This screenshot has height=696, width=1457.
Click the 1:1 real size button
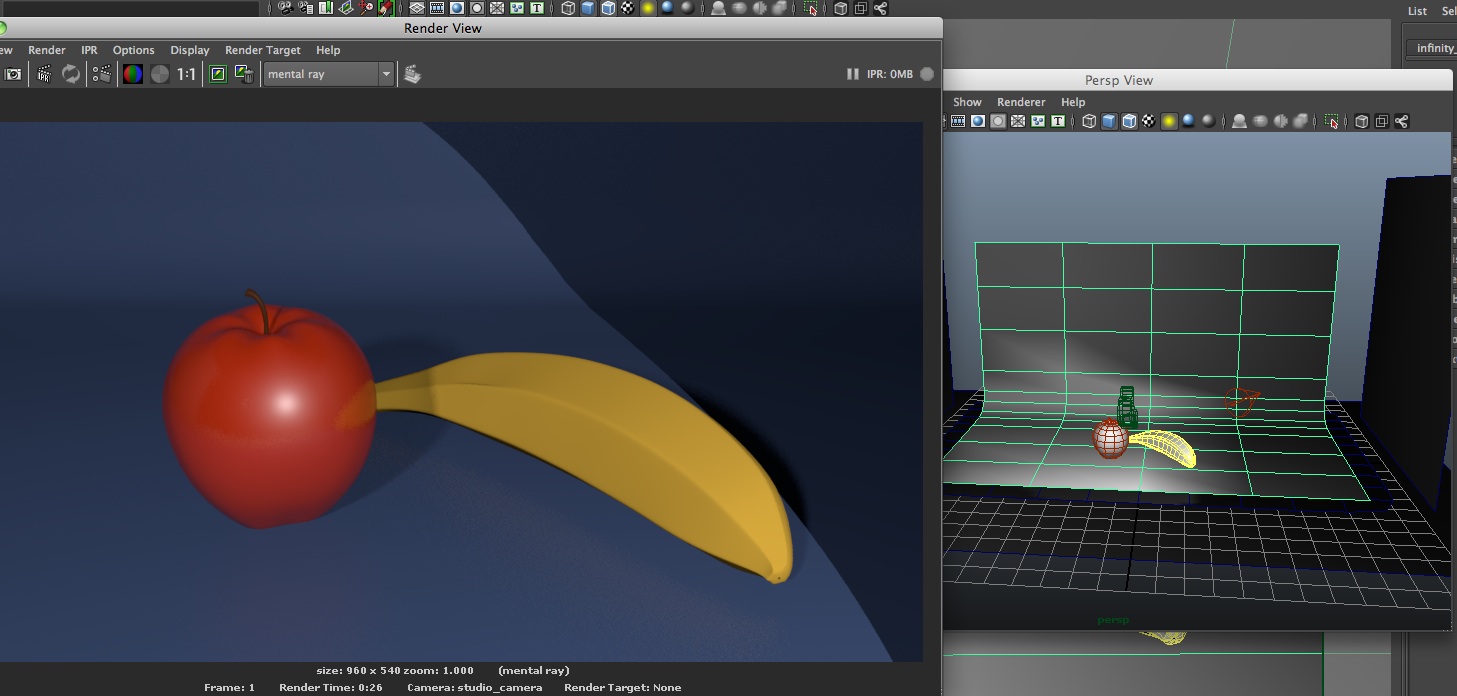coord(186,74)
